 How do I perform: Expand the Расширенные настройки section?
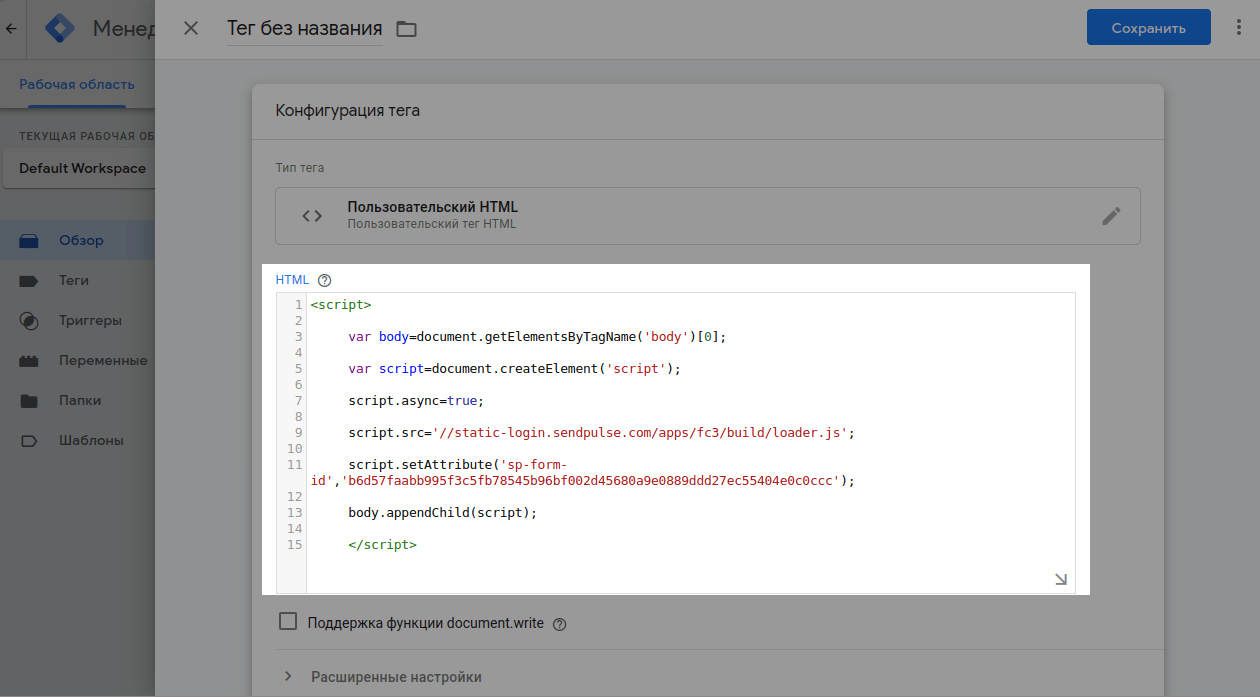[x=396, y=677]
